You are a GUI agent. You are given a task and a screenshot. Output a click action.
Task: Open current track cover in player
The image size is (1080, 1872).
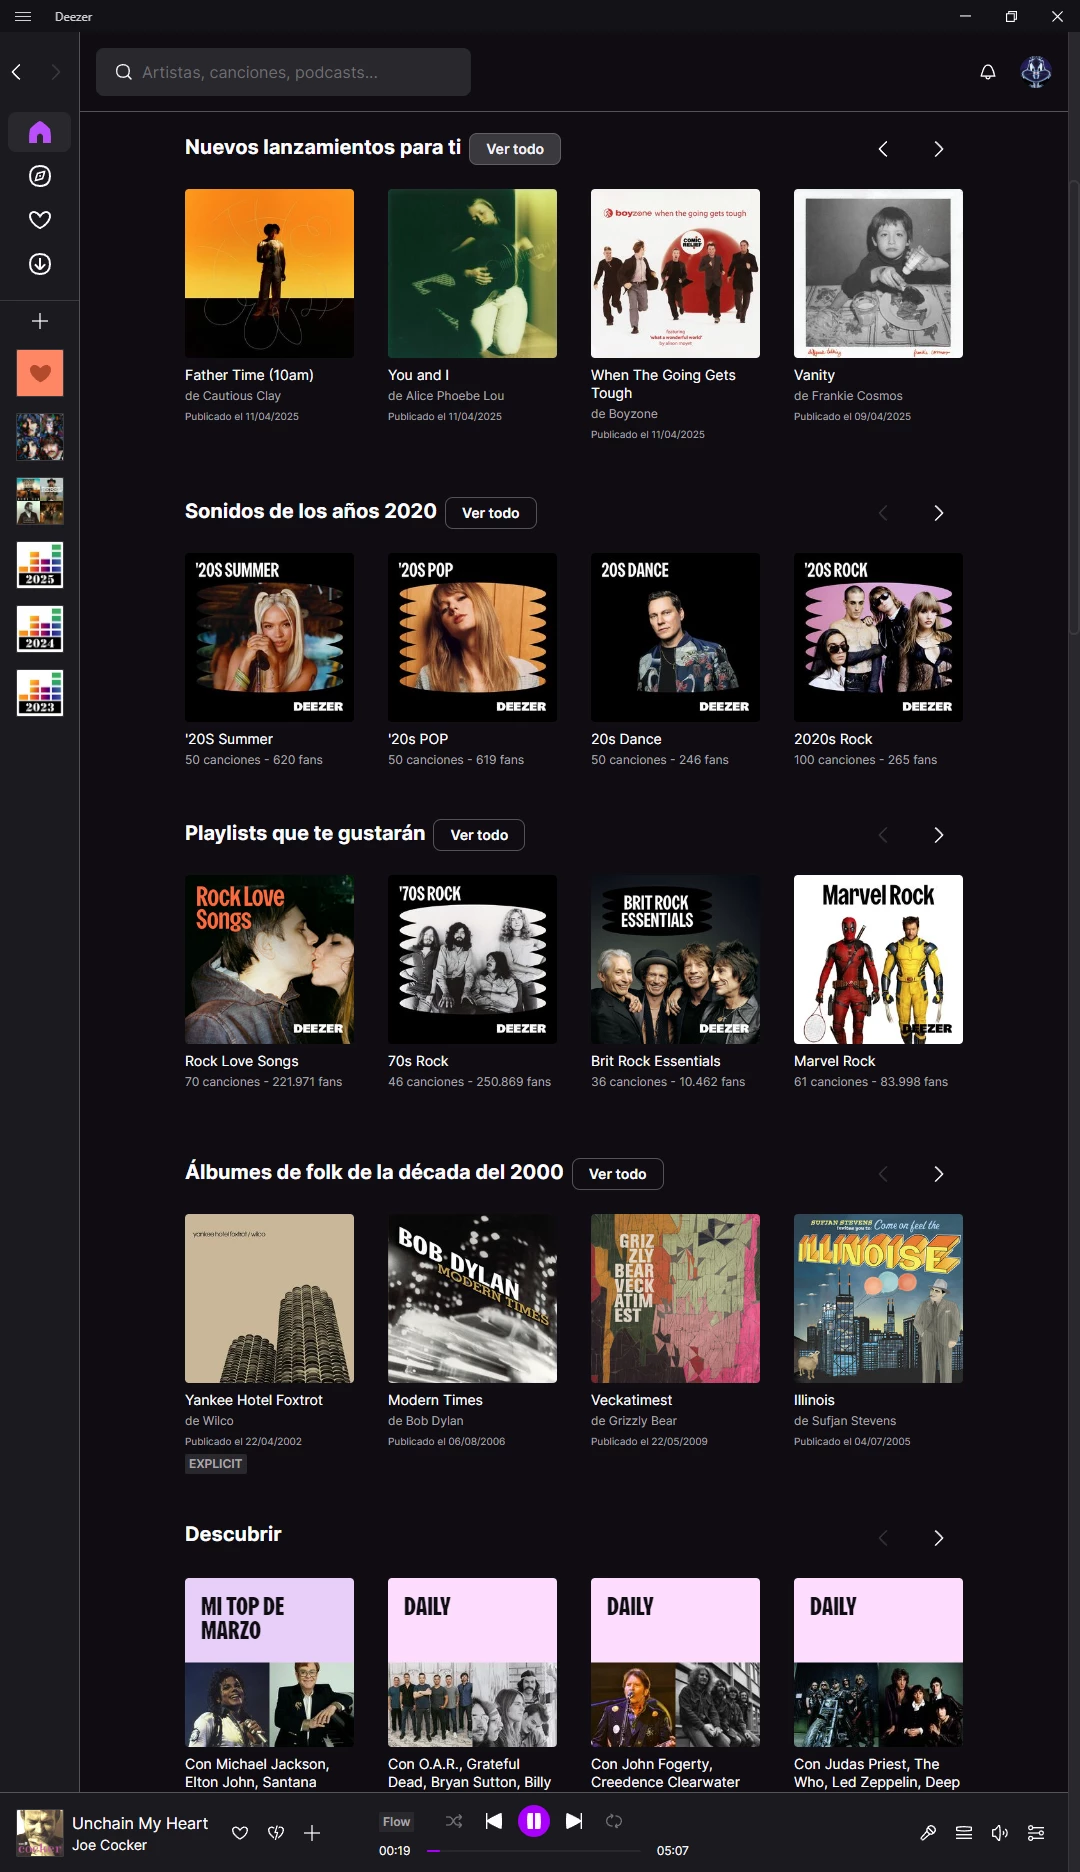(40, 1833)
